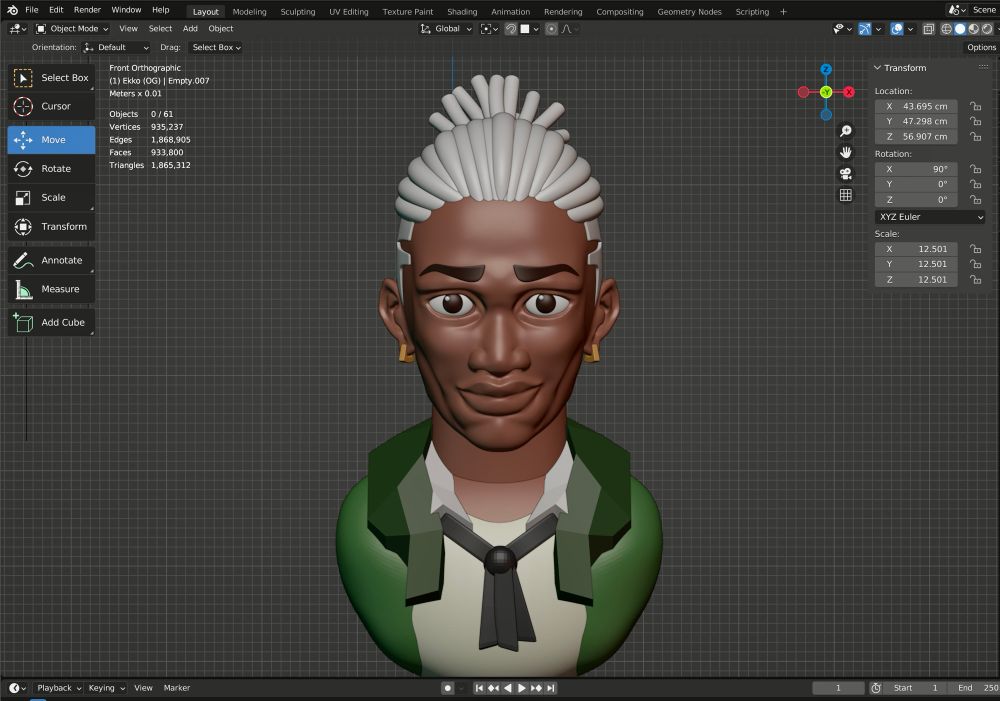
Task: Switch to Geometry Nodes workspace tab
Action: coord(689,11)
